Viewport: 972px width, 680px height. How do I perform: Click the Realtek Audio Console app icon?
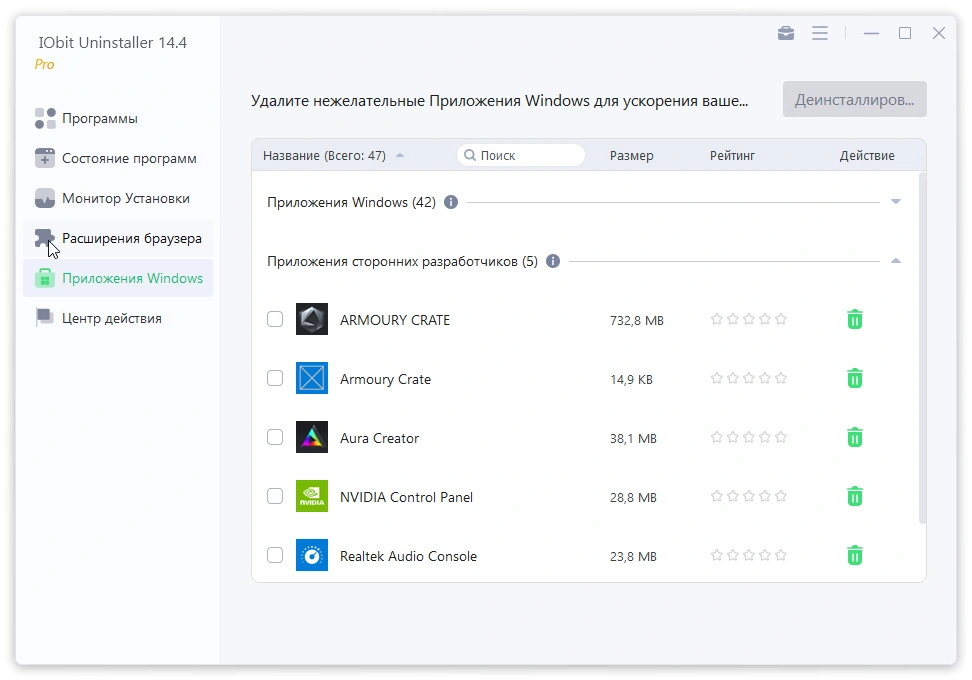(312, 555)
